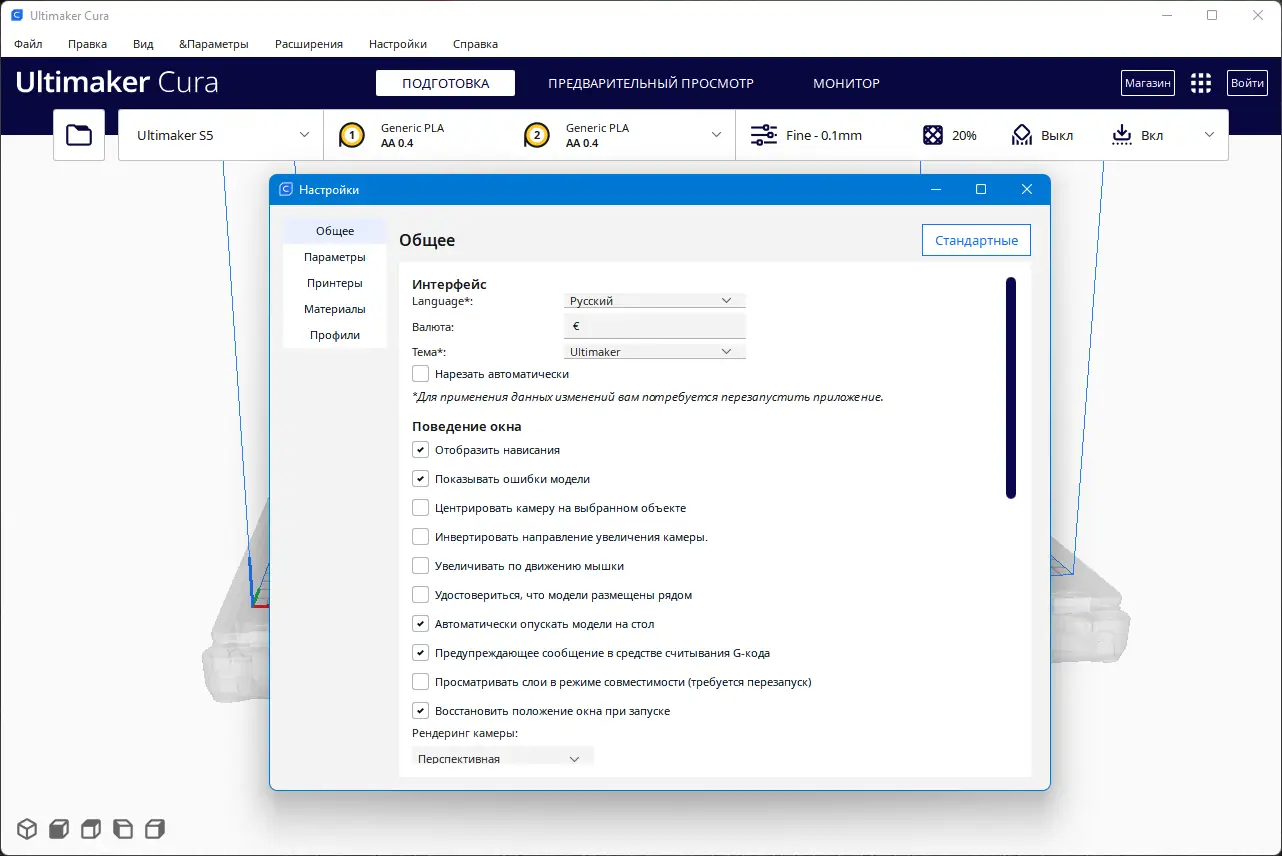Select Параметры settings category
The height and width of the screenshot is (856, 1282).
(x=335, y=257)
